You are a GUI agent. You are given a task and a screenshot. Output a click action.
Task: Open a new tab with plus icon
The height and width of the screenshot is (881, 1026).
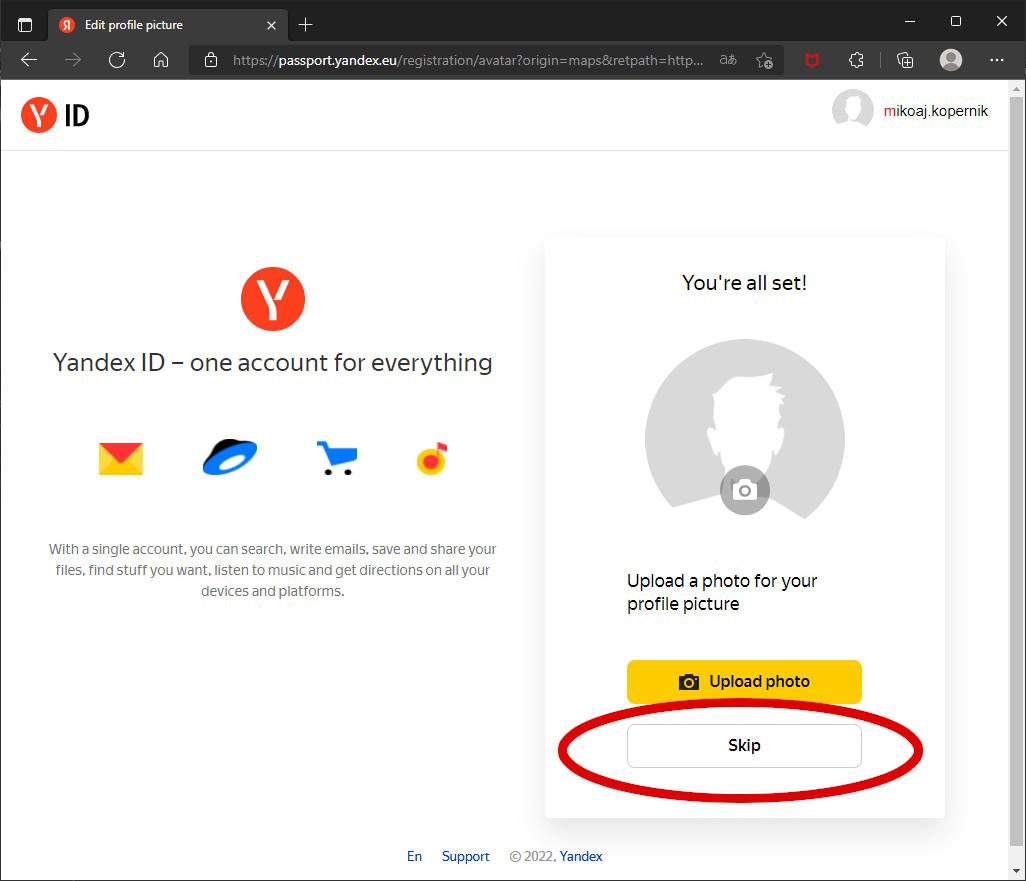pos(305,25)
